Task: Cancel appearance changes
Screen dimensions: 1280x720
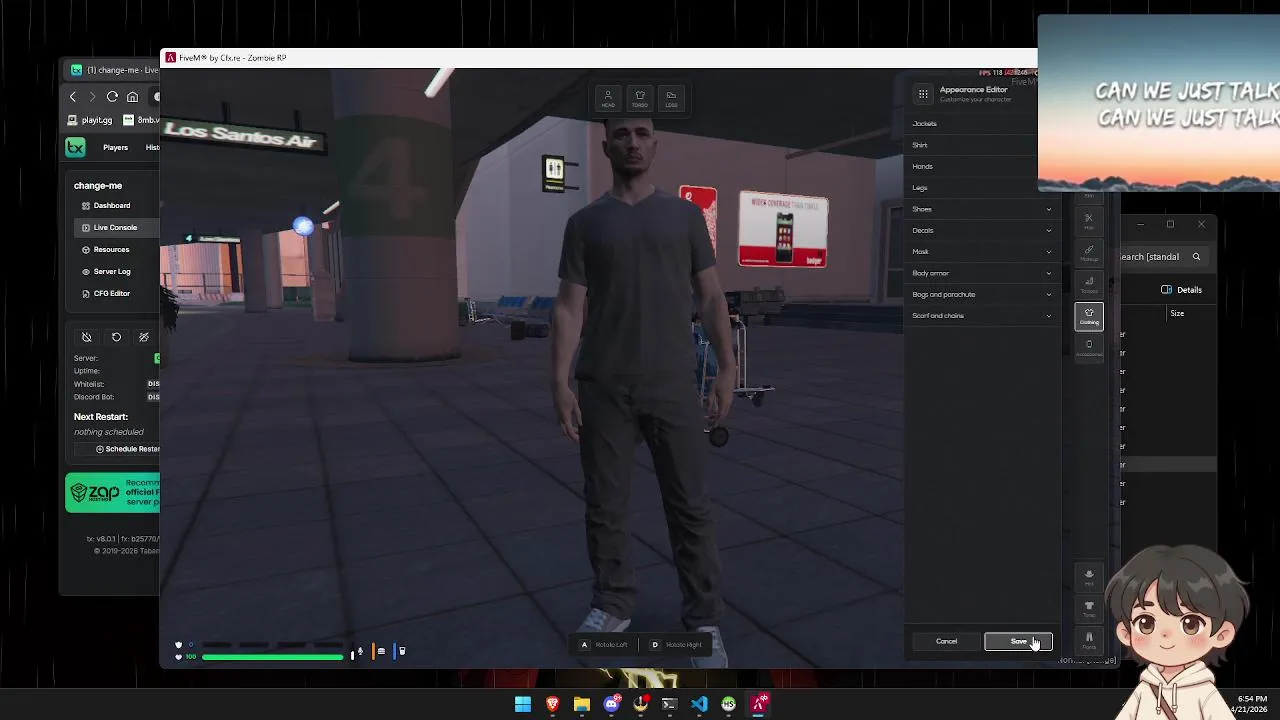Action: pos(946,641)
